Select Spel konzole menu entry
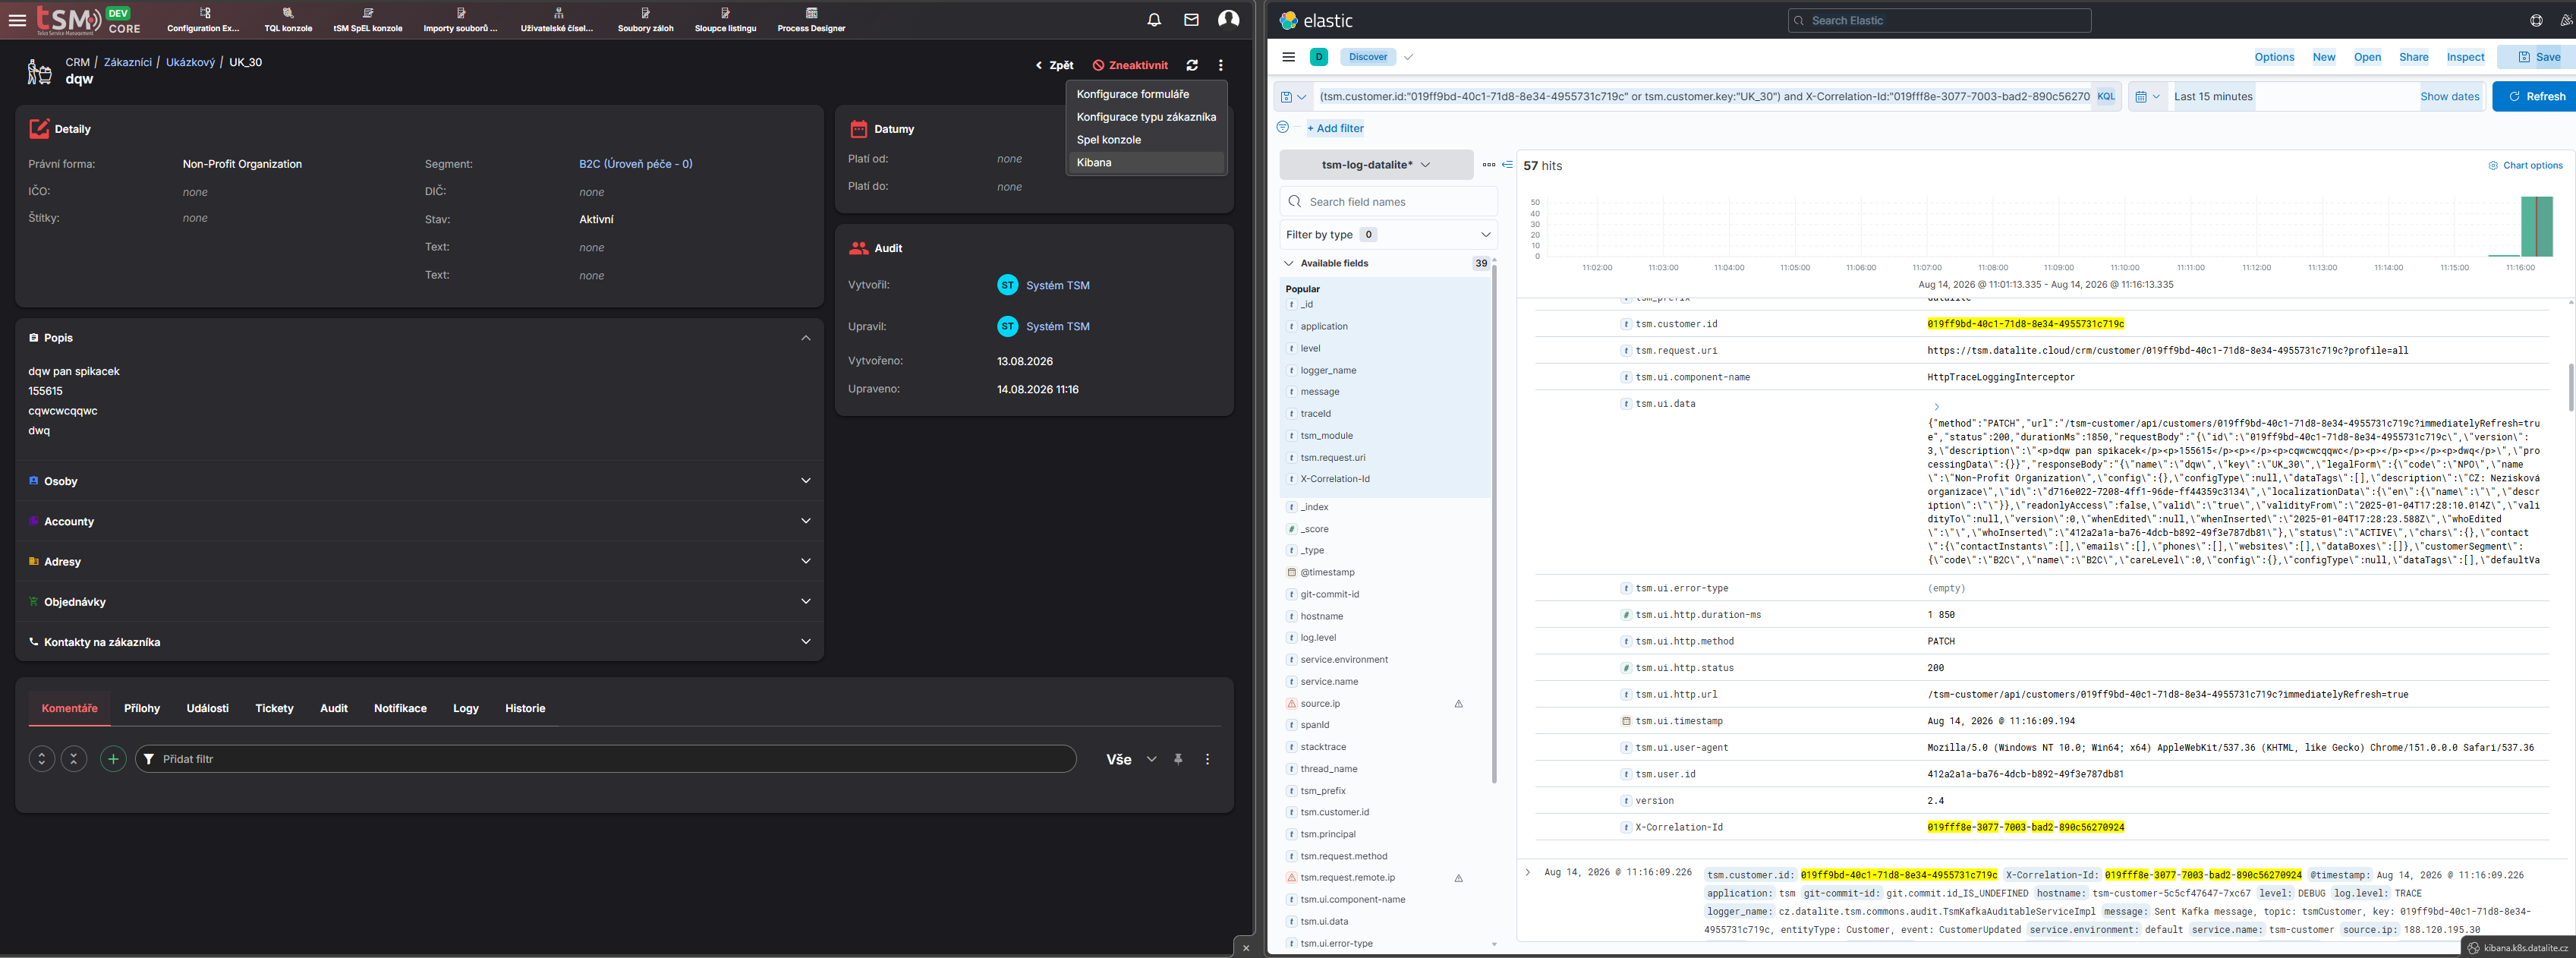 (x=1146, y=140)
